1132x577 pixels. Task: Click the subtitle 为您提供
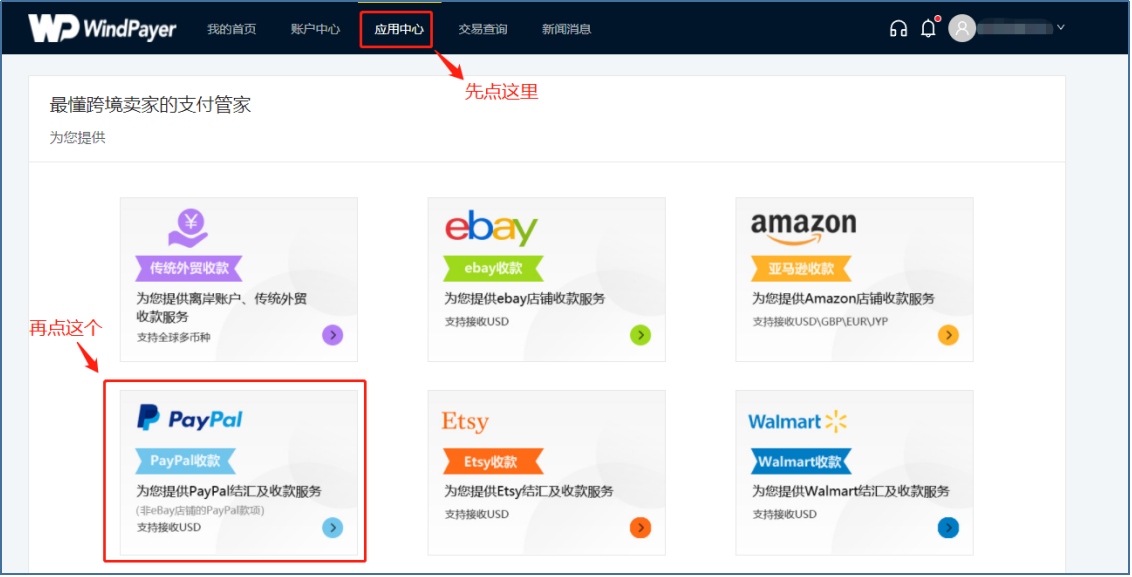click(x=77, y=137)
